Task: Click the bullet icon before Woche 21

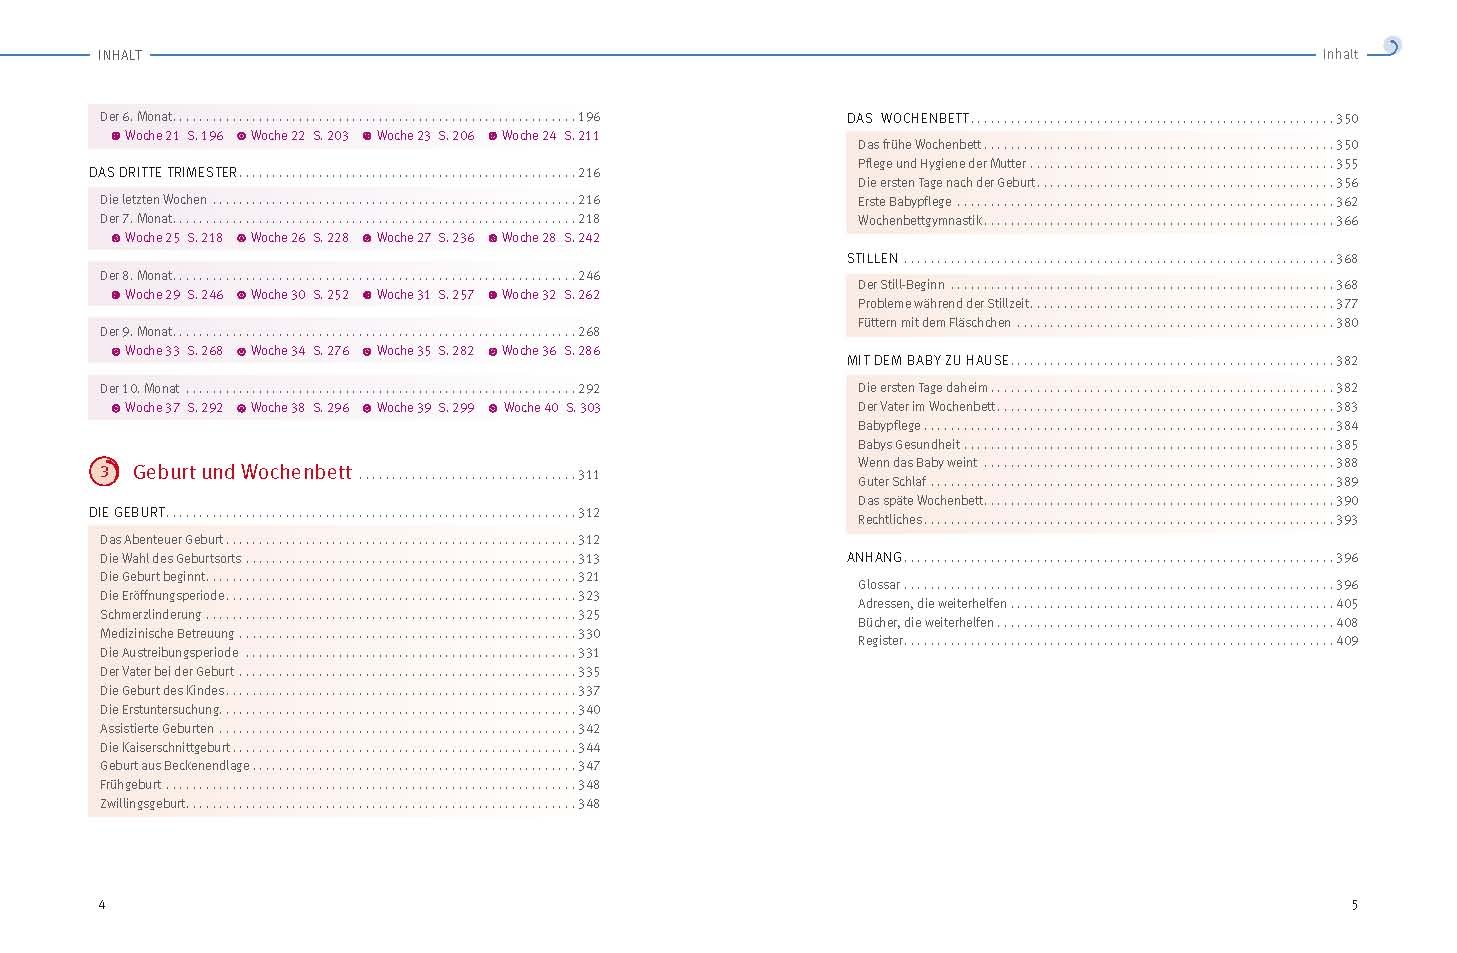Action: coord(116,136)
